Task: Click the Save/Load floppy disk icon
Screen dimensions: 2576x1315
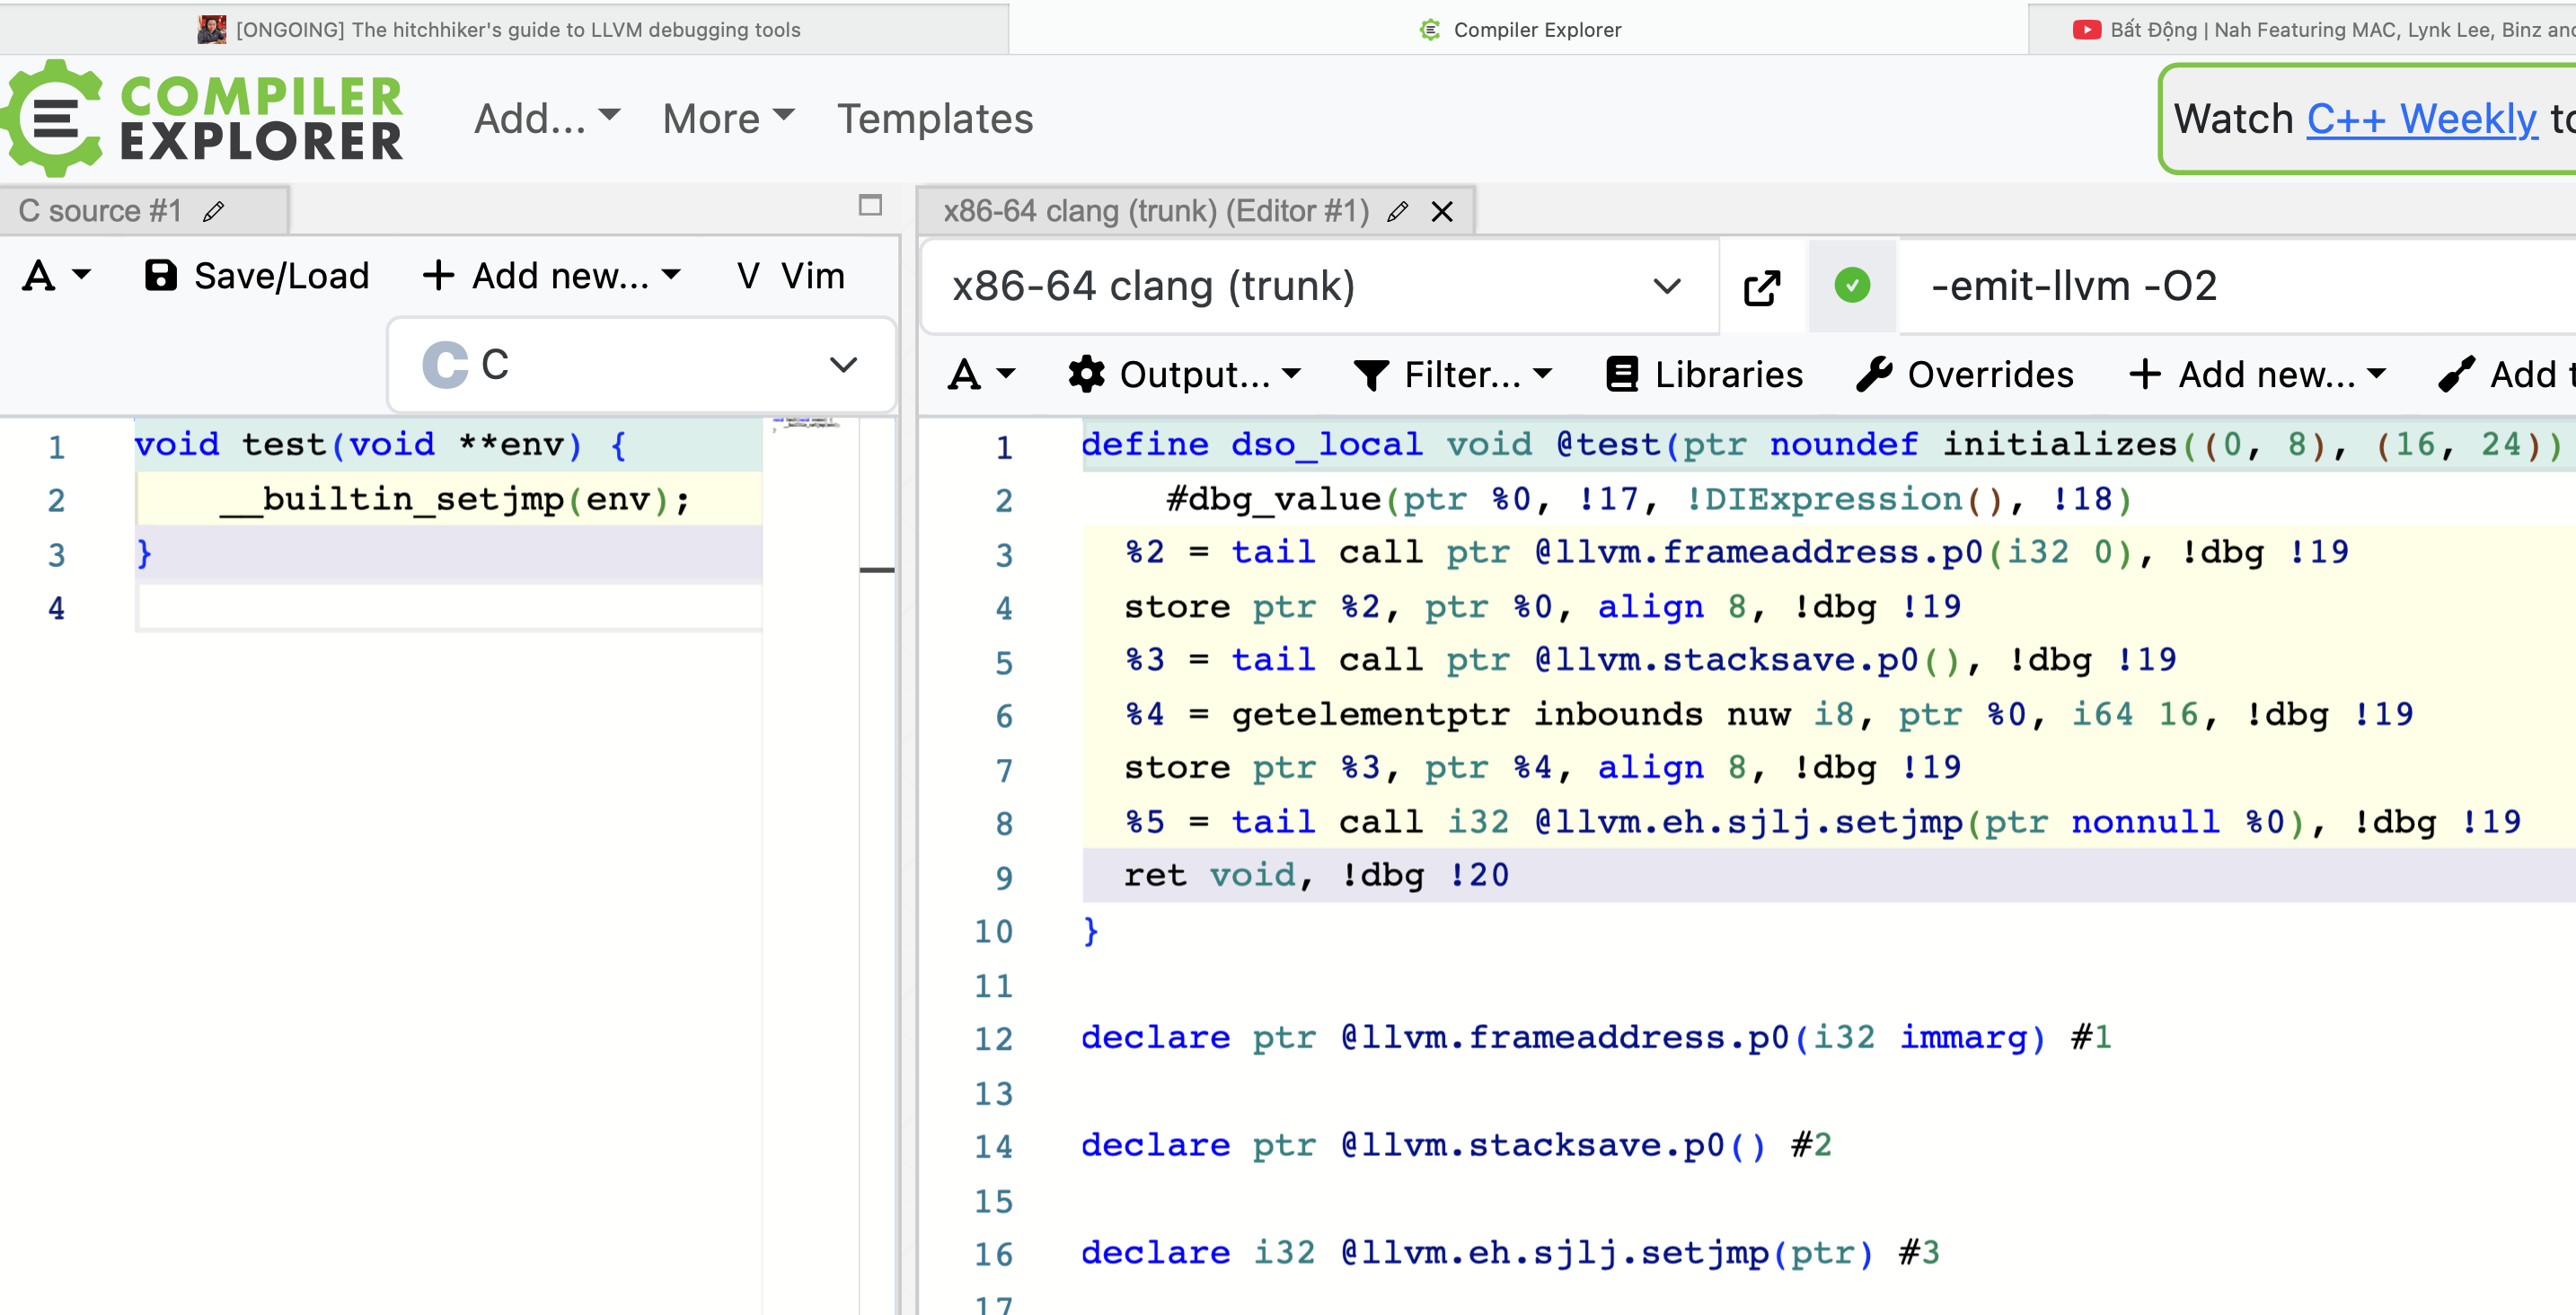Action: tap(160, 275)
